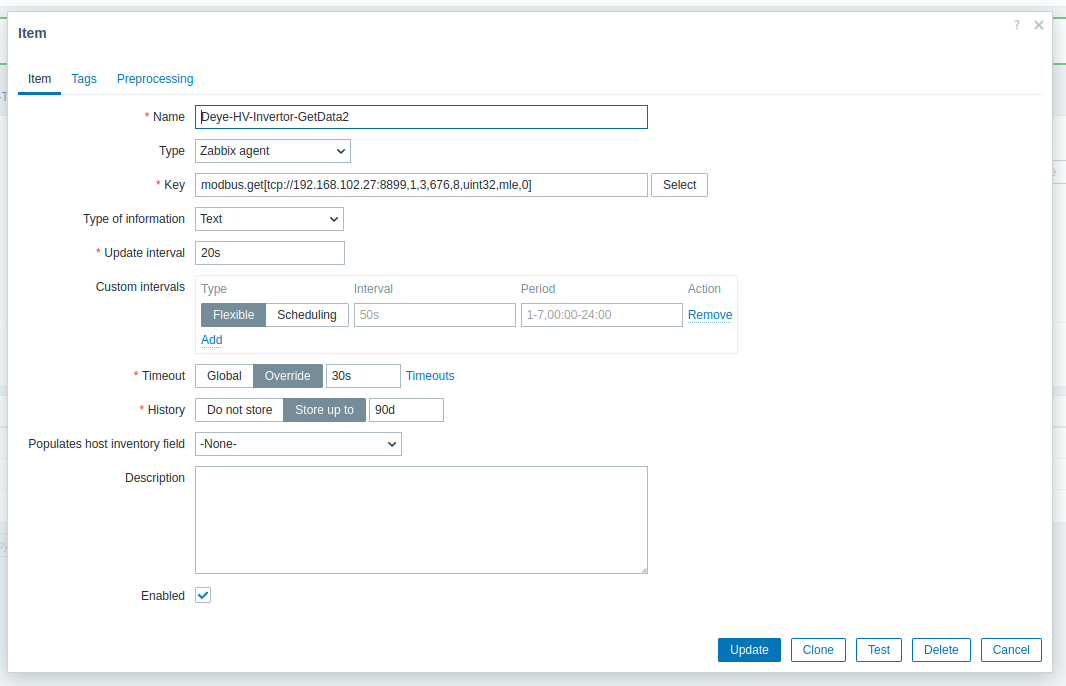This screenshot has width=1066, height=686.
Task: Click into the Key modbus.get field
Action: (421, 185)
